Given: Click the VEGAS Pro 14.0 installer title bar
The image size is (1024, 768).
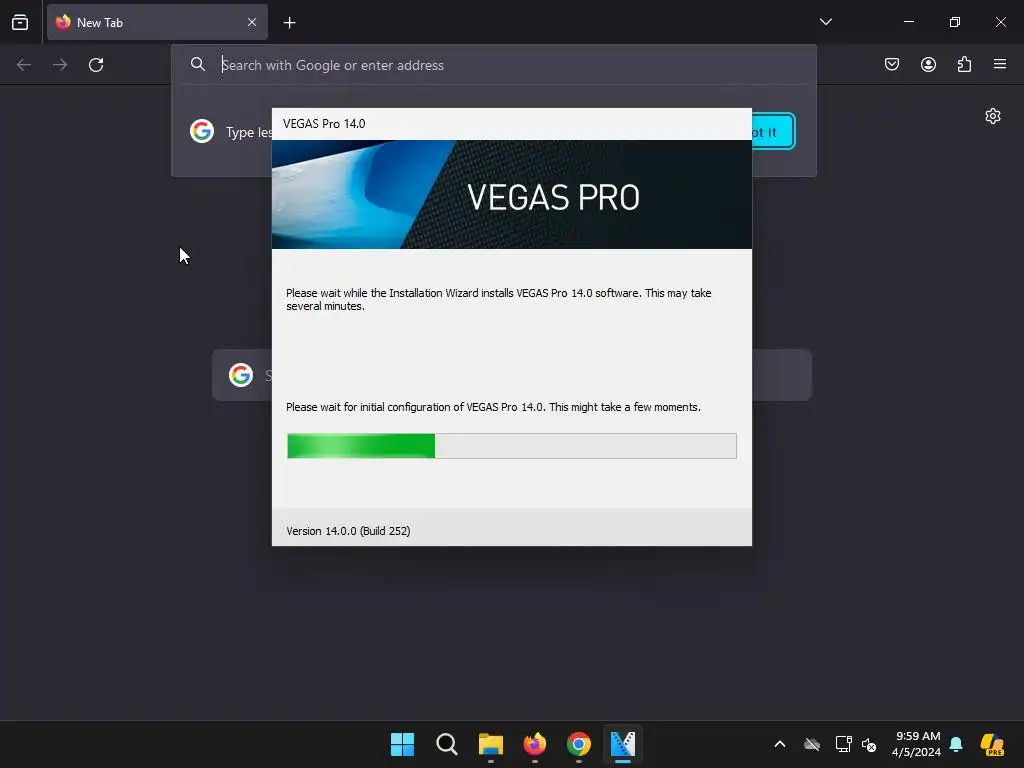Looking at the screenshot, I should click(511, 124).
